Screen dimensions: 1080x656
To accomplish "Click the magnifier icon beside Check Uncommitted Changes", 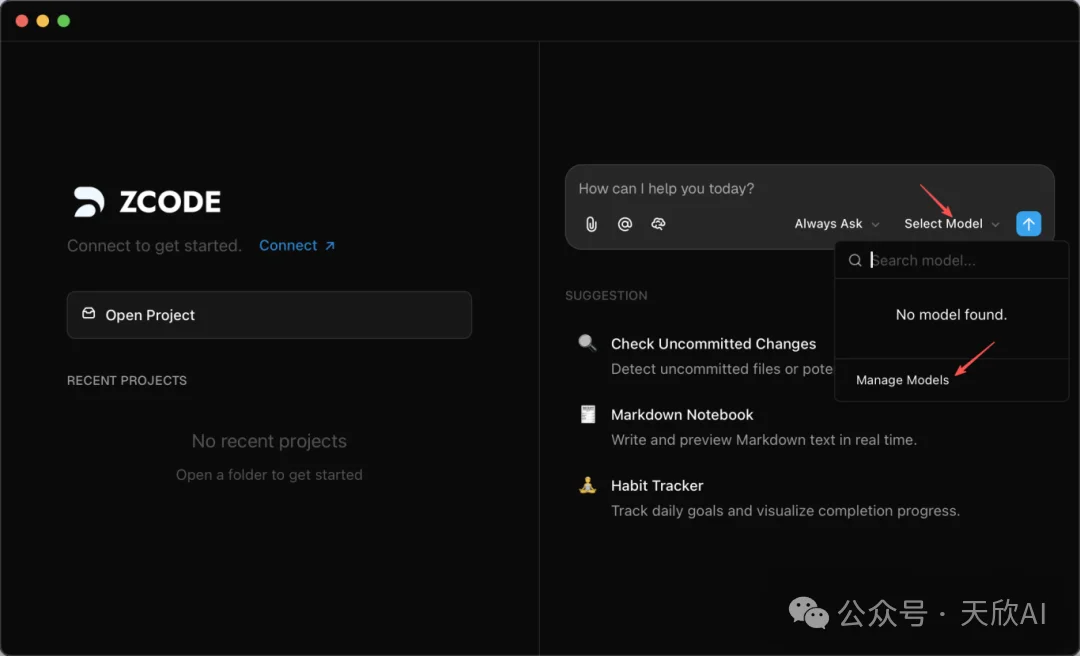I will pos(586,342).
